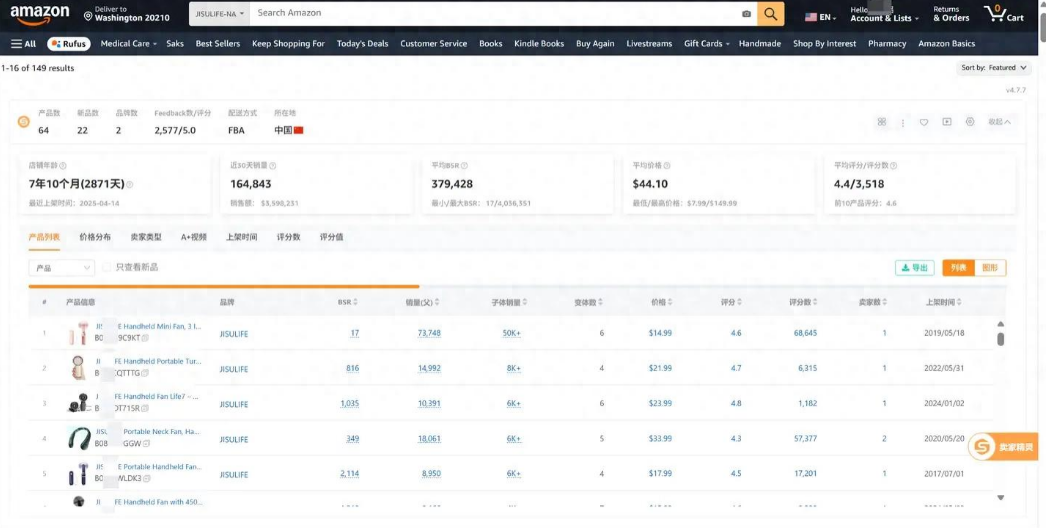
Task: Click the Search Amazon field
Action: pyautogui.click(x=494, y=13)
